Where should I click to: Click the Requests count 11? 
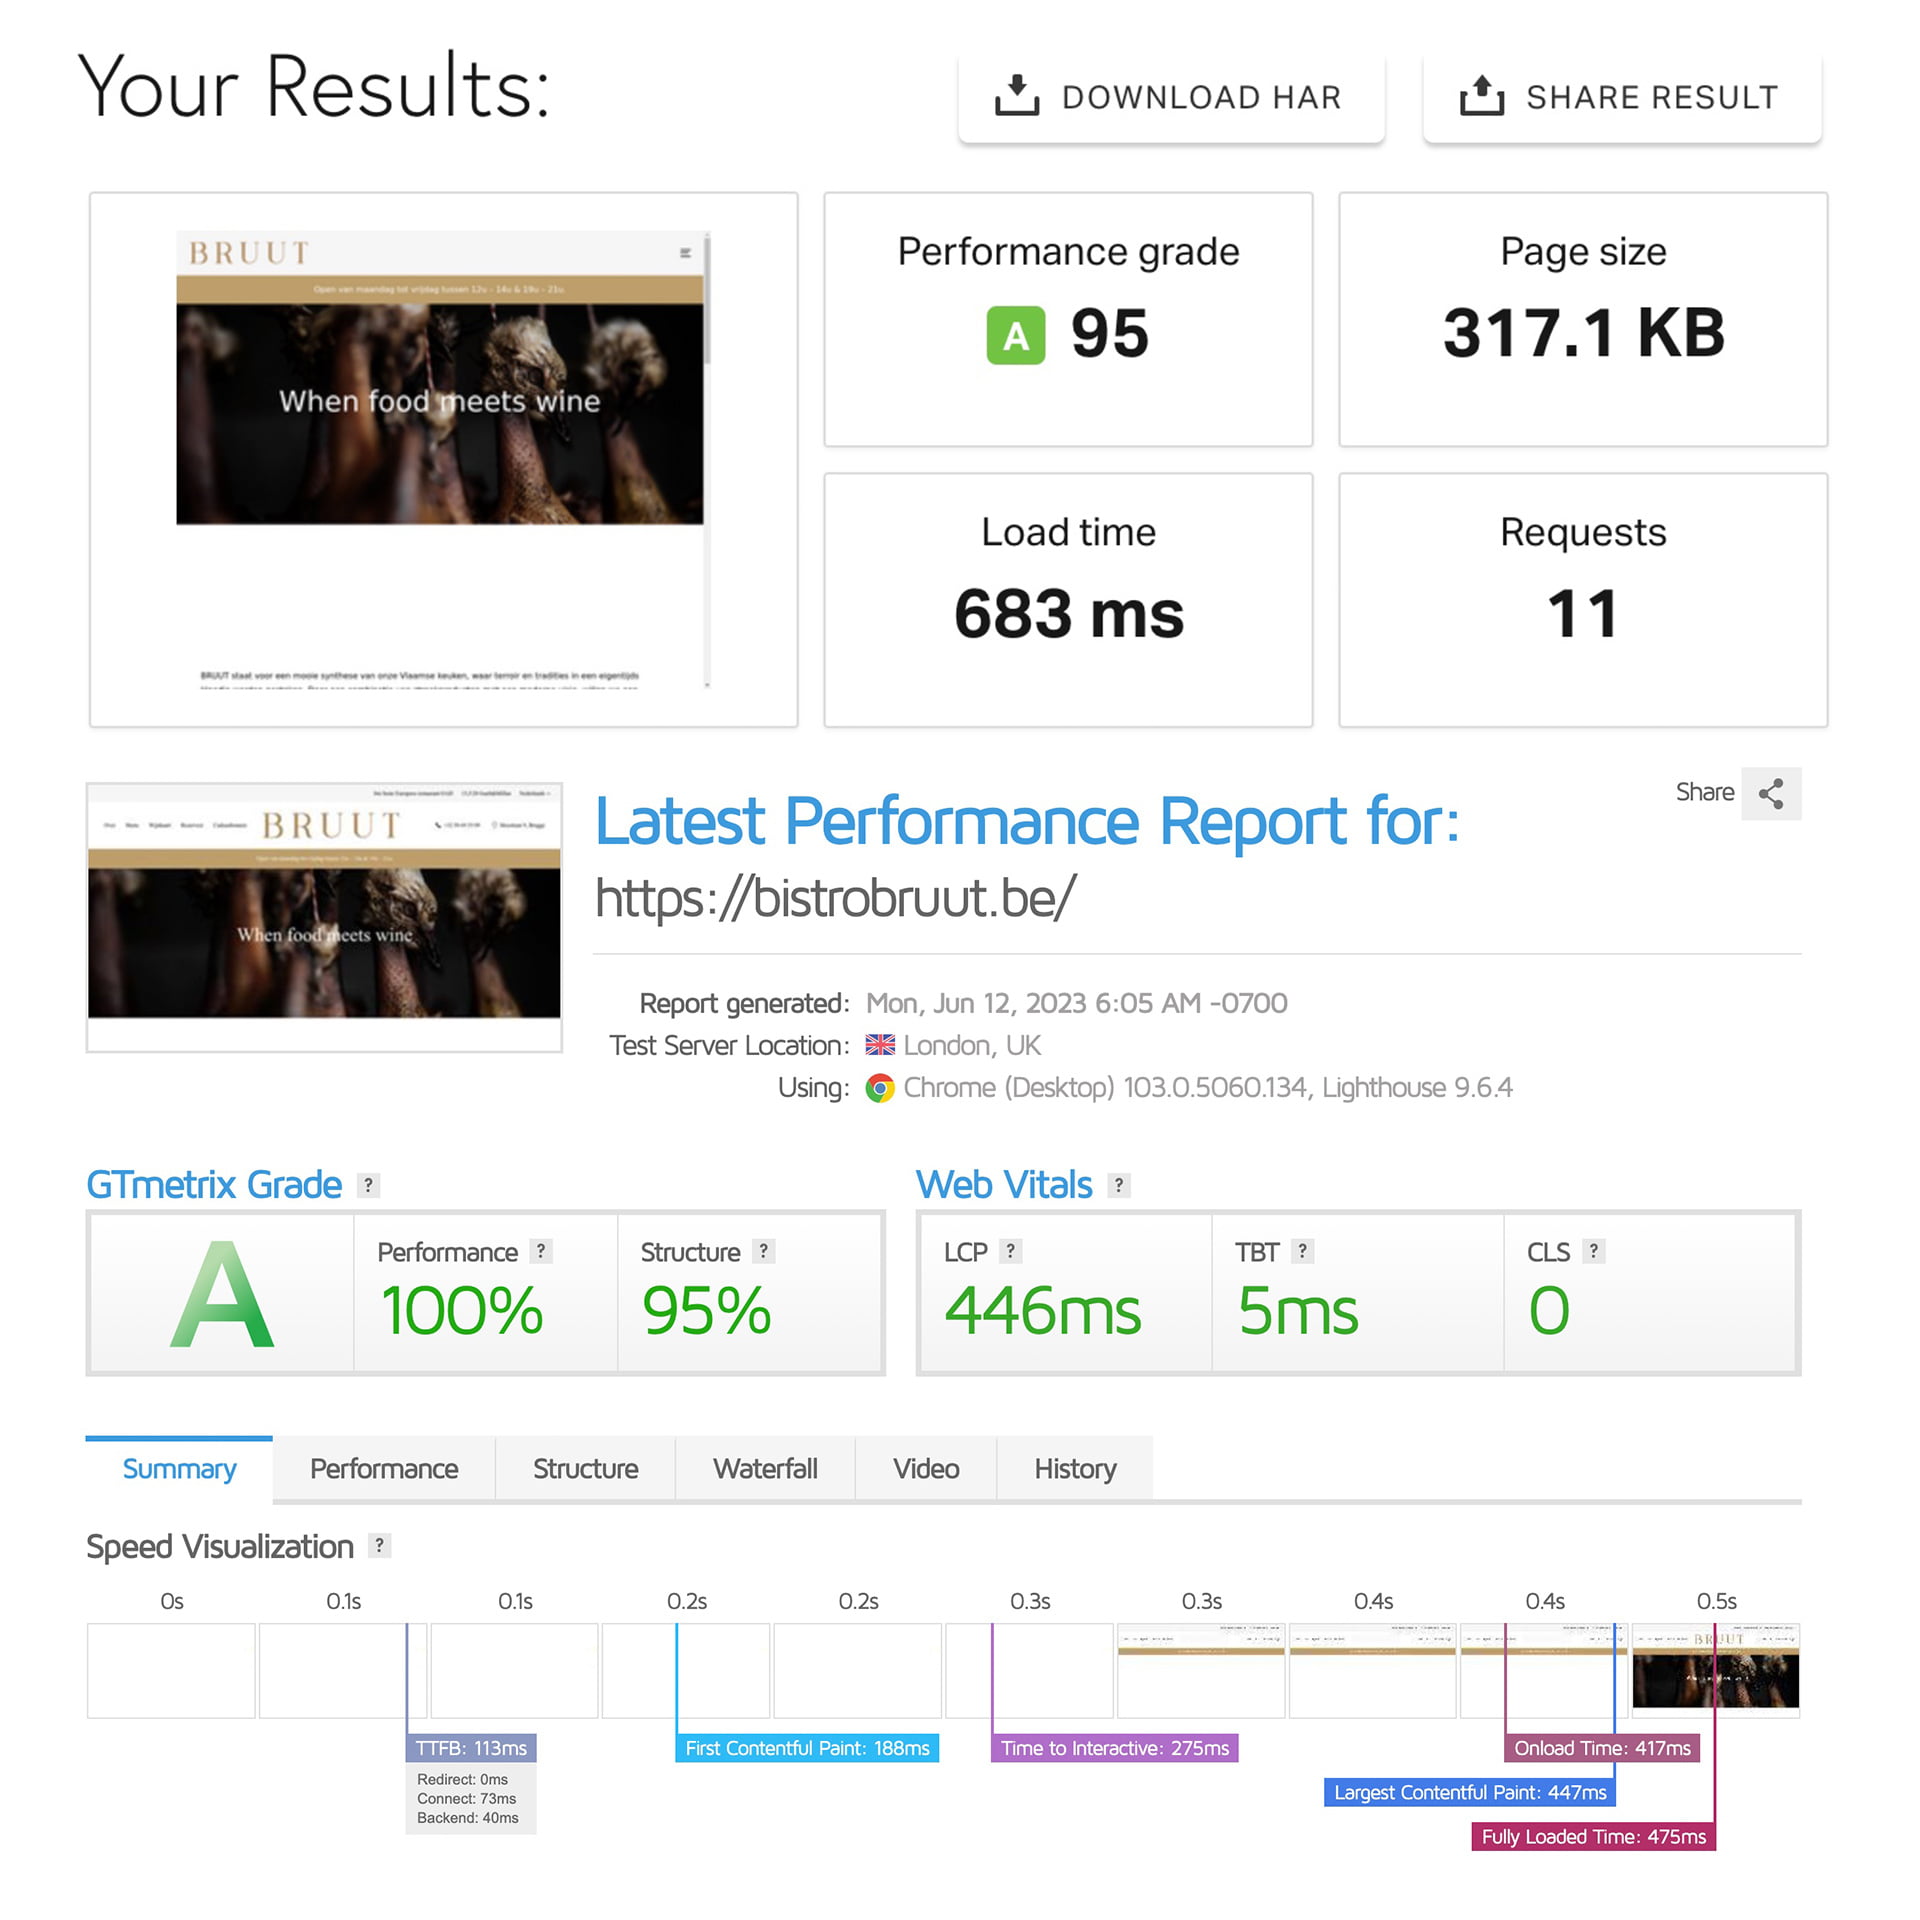(x=1583, y=614)
